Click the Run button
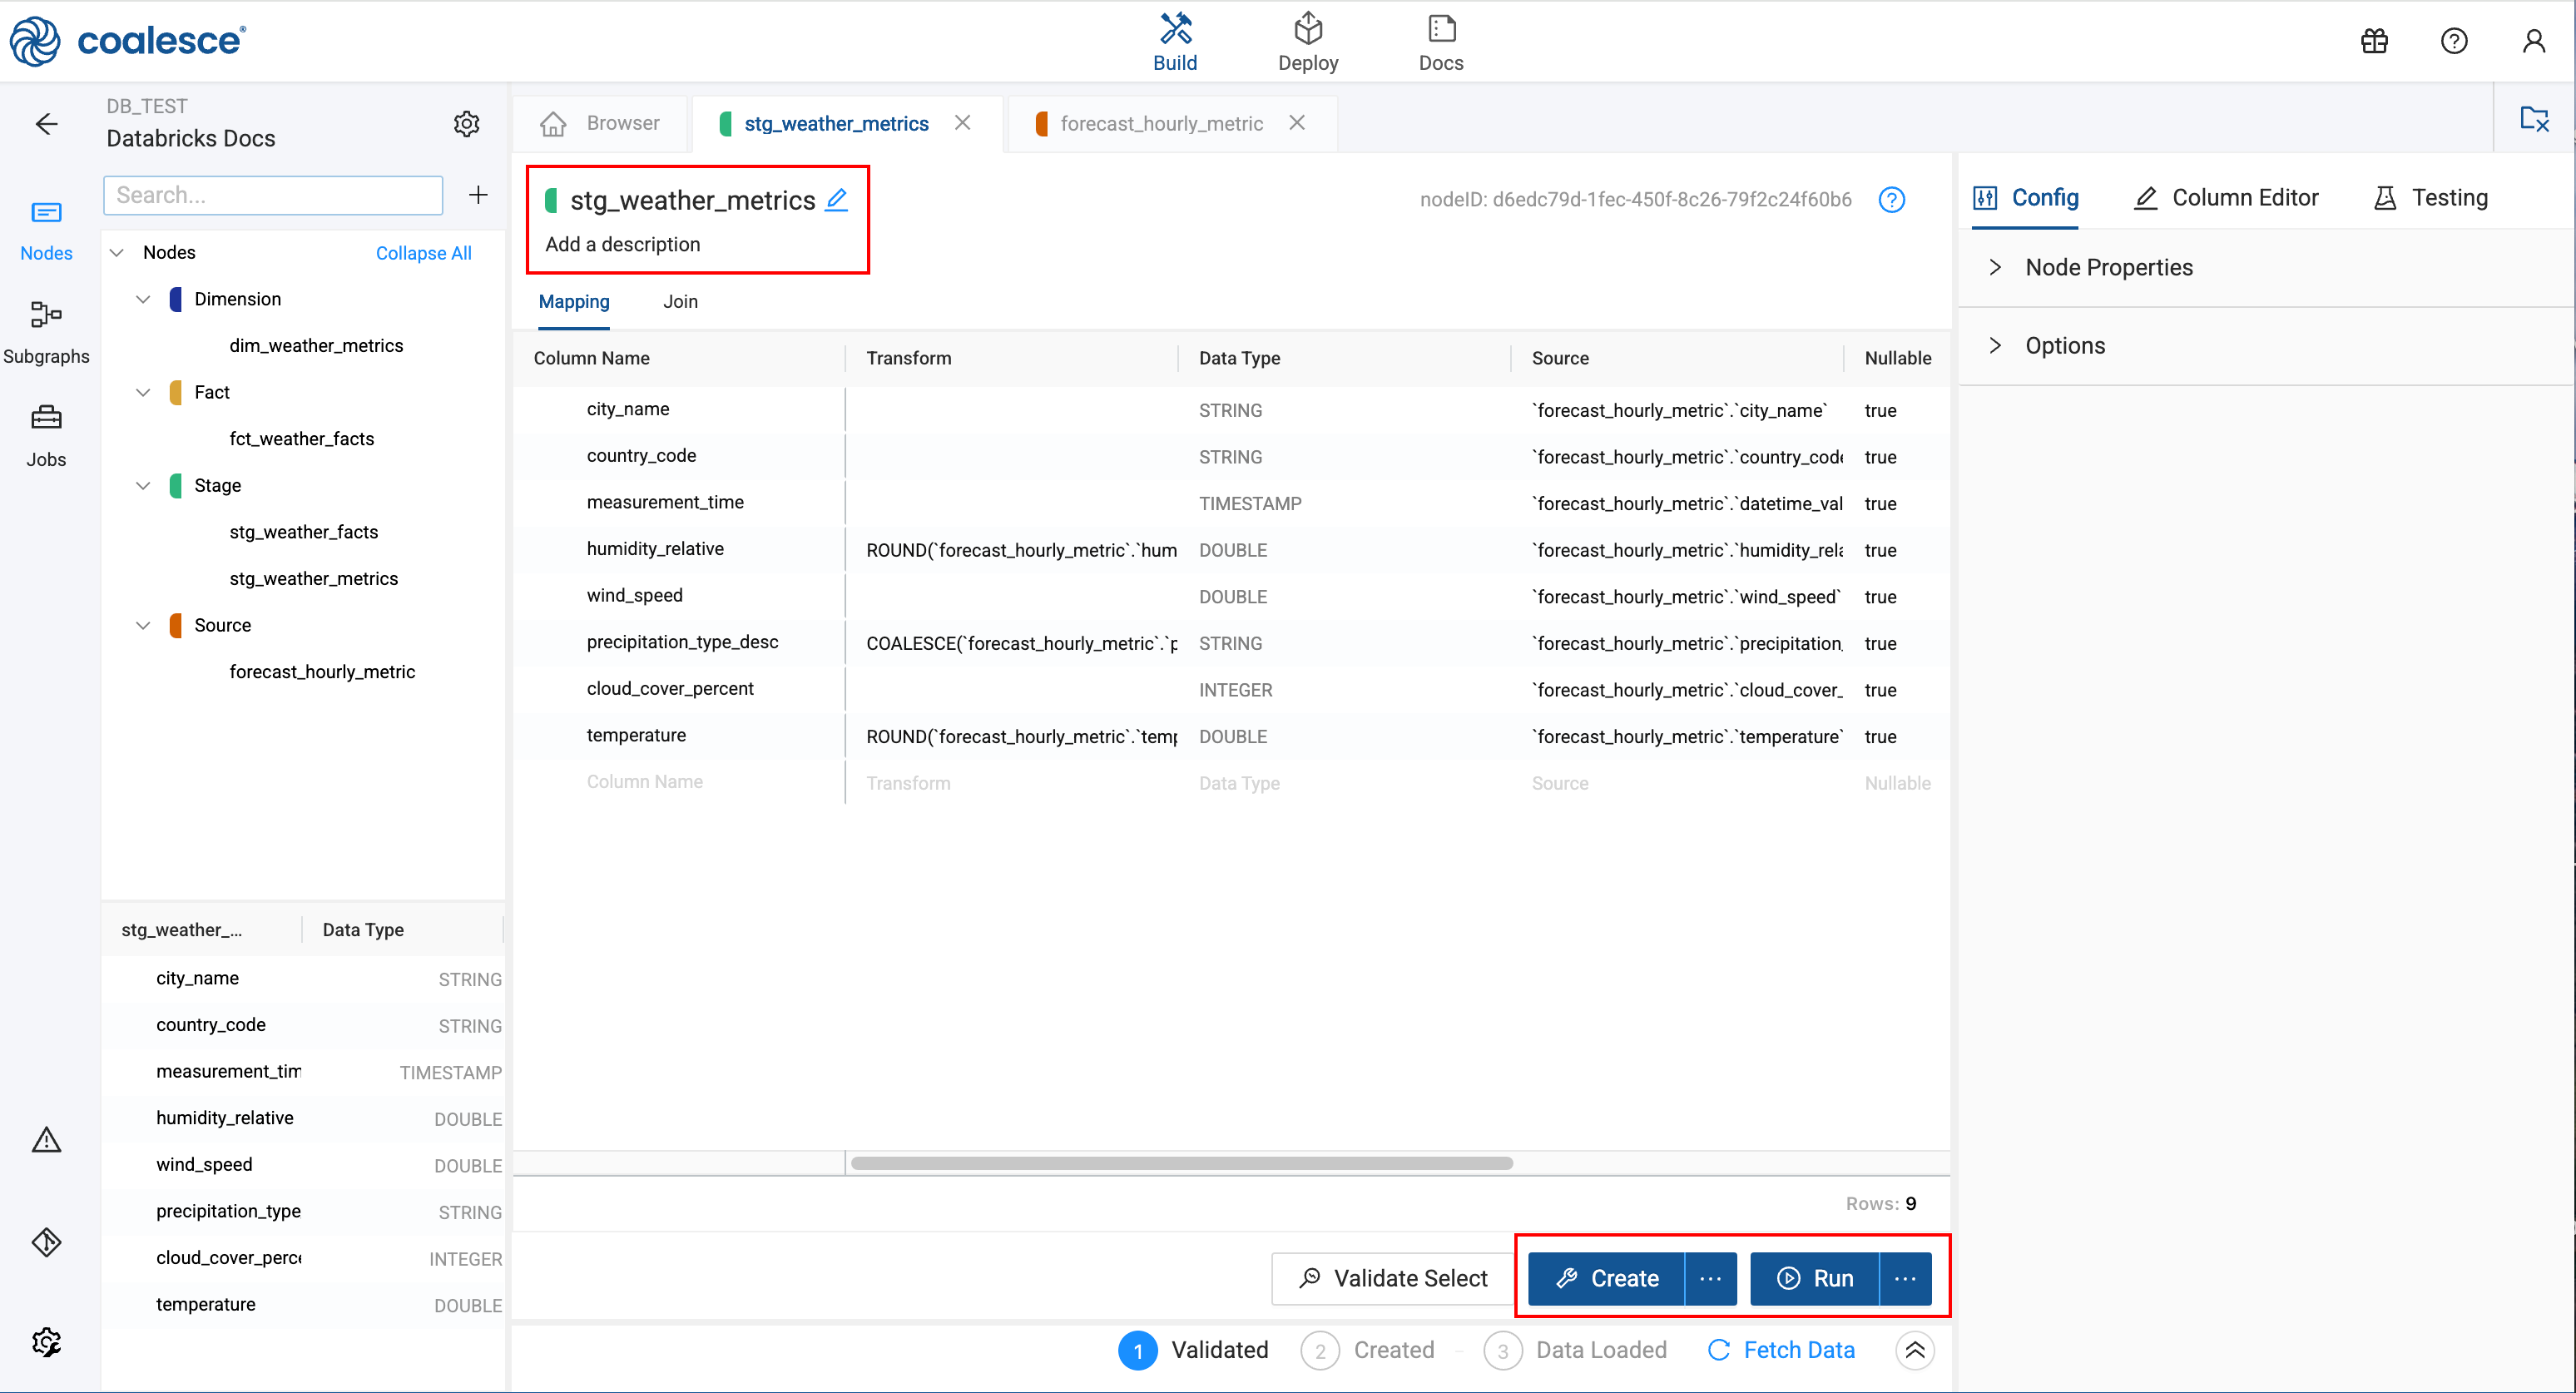This screenshot has height=1393, width=2576. 1815,1278
